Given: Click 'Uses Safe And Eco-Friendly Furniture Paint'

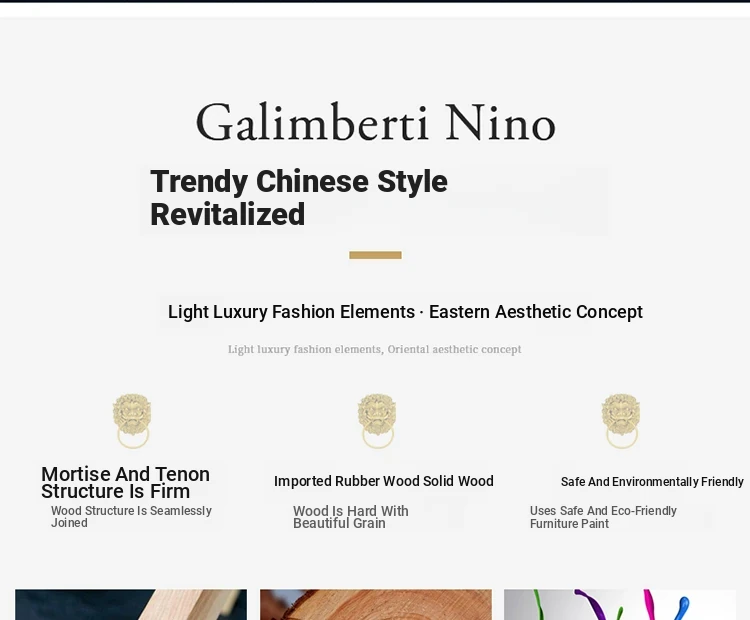Looking at the screenshot, I should (x=603, y=517).
